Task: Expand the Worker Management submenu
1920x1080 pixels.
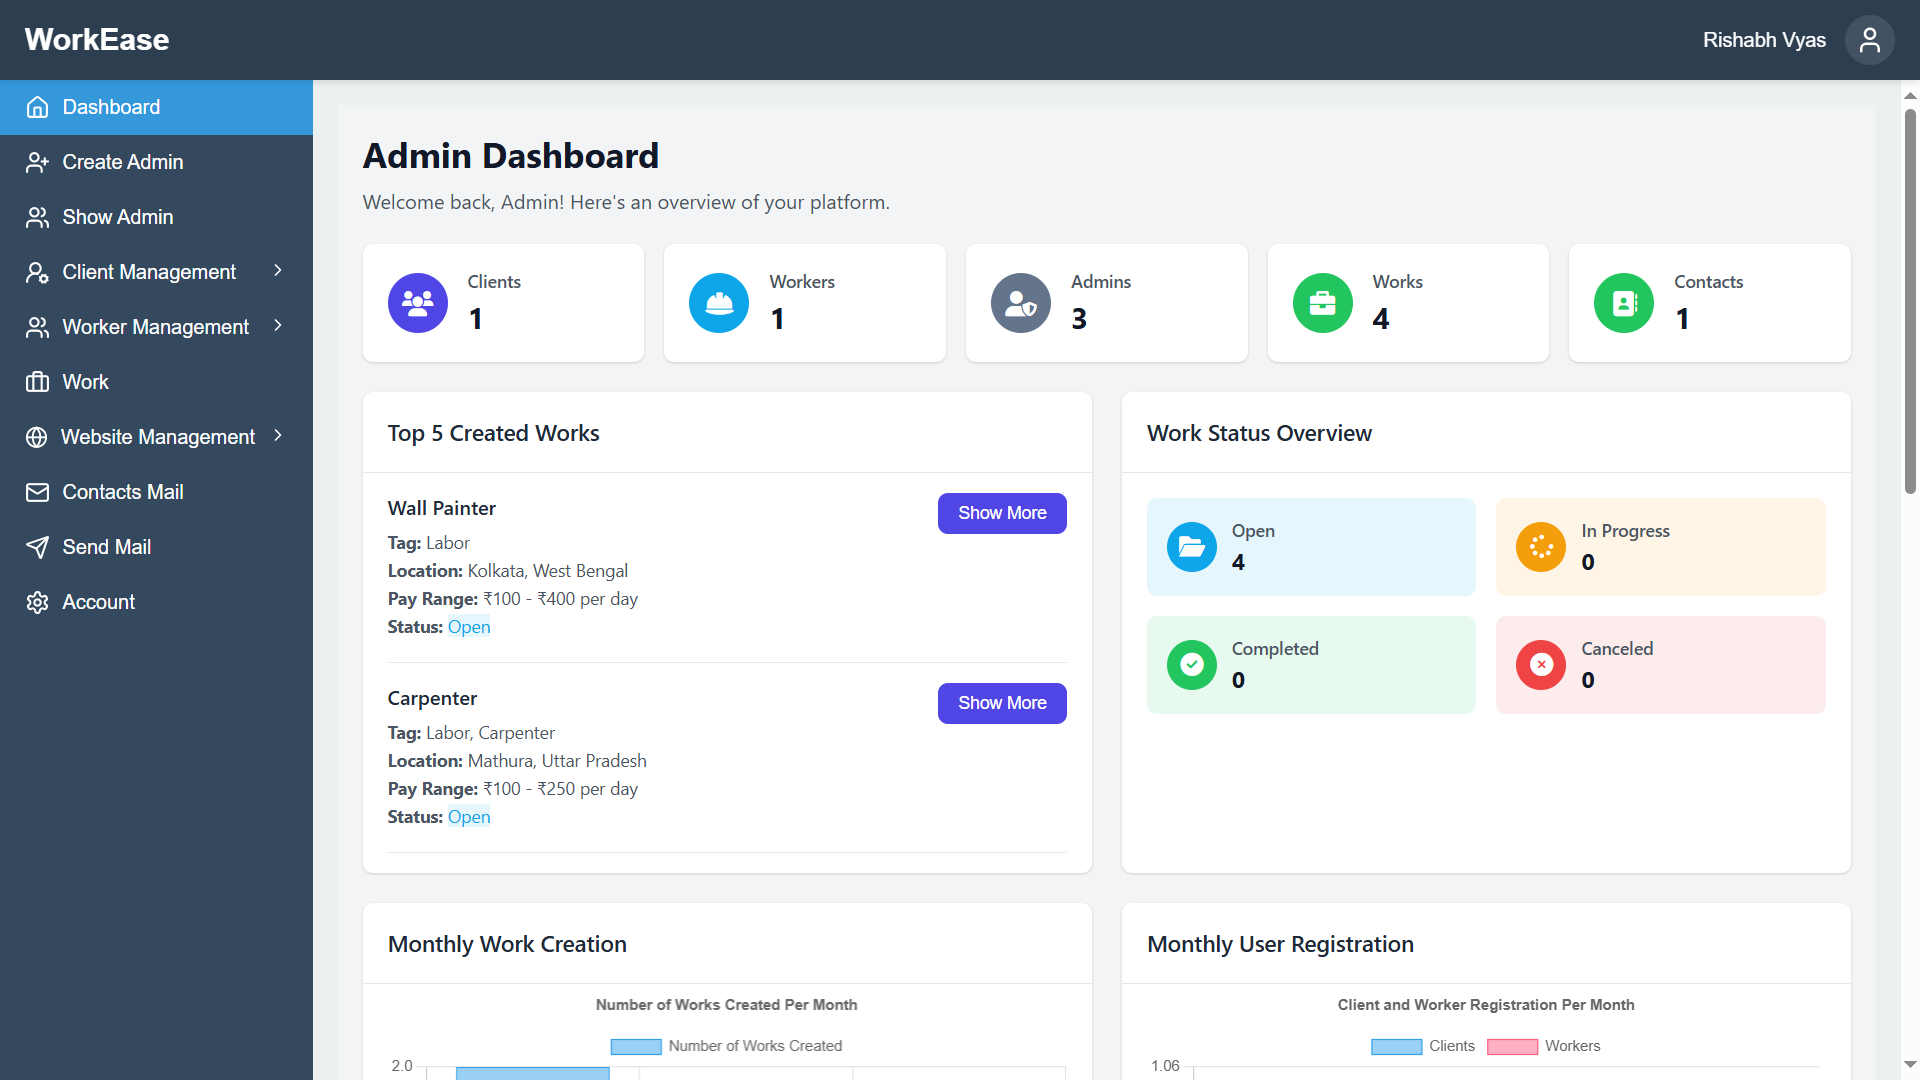Action: coord(279,326)
